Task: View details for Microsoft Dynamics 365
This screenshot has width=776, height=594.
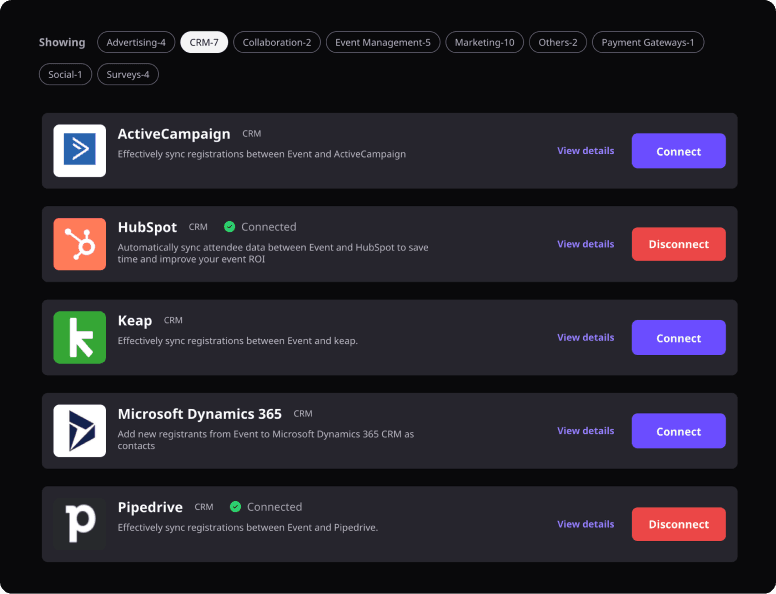Action: coord(585,431)
